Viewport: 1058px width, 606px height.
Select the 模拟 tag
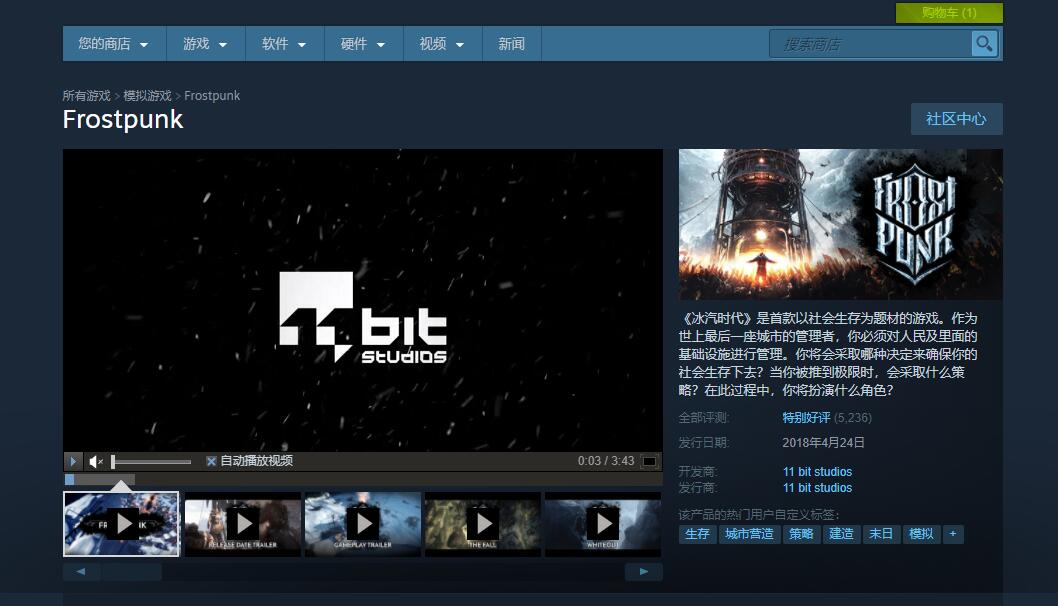tap(921, 534)
